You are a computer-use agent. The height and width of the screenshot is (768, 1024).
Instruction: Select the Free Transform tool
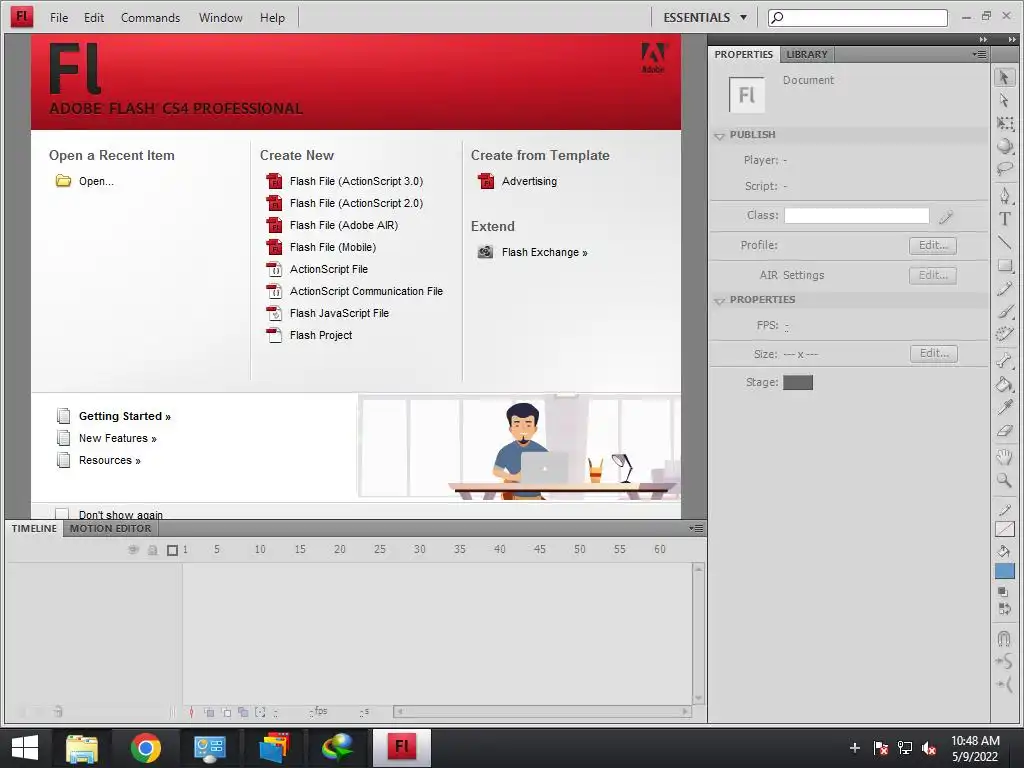point(1004,123)
